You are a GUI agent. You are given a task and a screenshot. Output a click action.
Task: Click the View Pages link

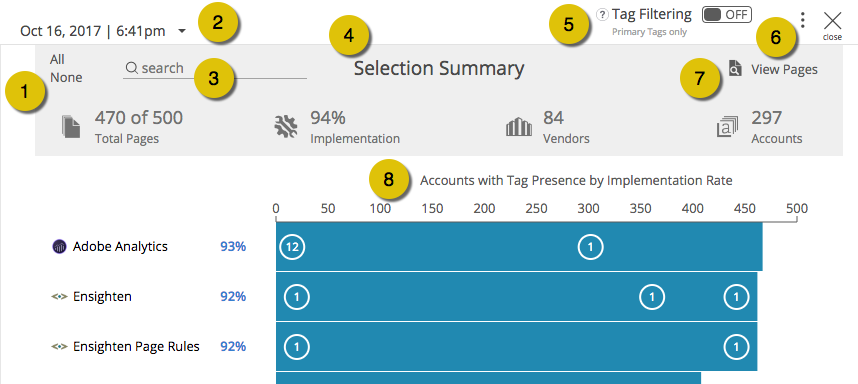(x=784, y=69)
